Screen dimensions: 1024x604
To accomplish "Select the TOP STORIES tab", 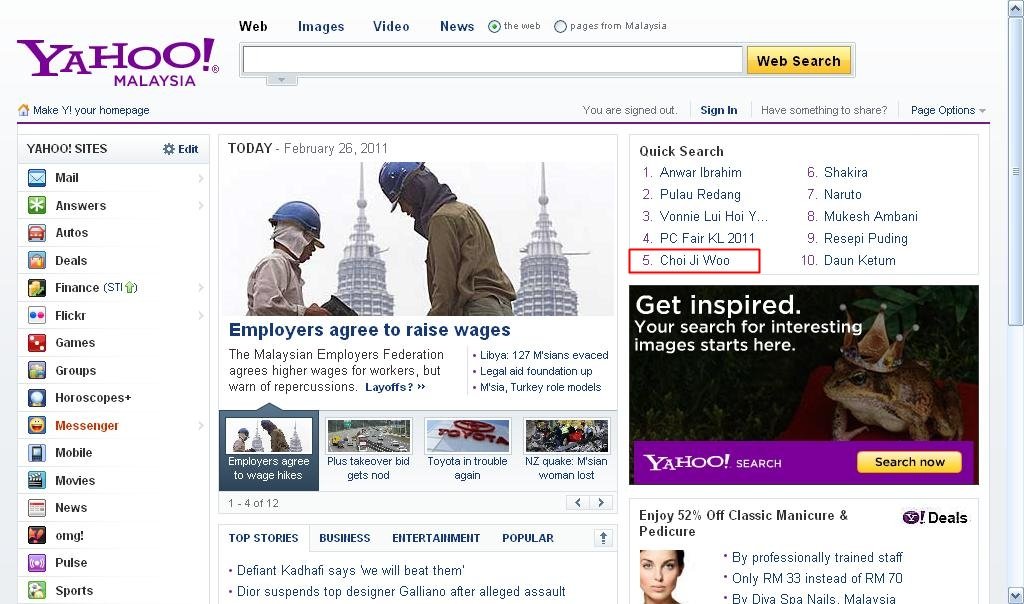I will pos(263,538).
